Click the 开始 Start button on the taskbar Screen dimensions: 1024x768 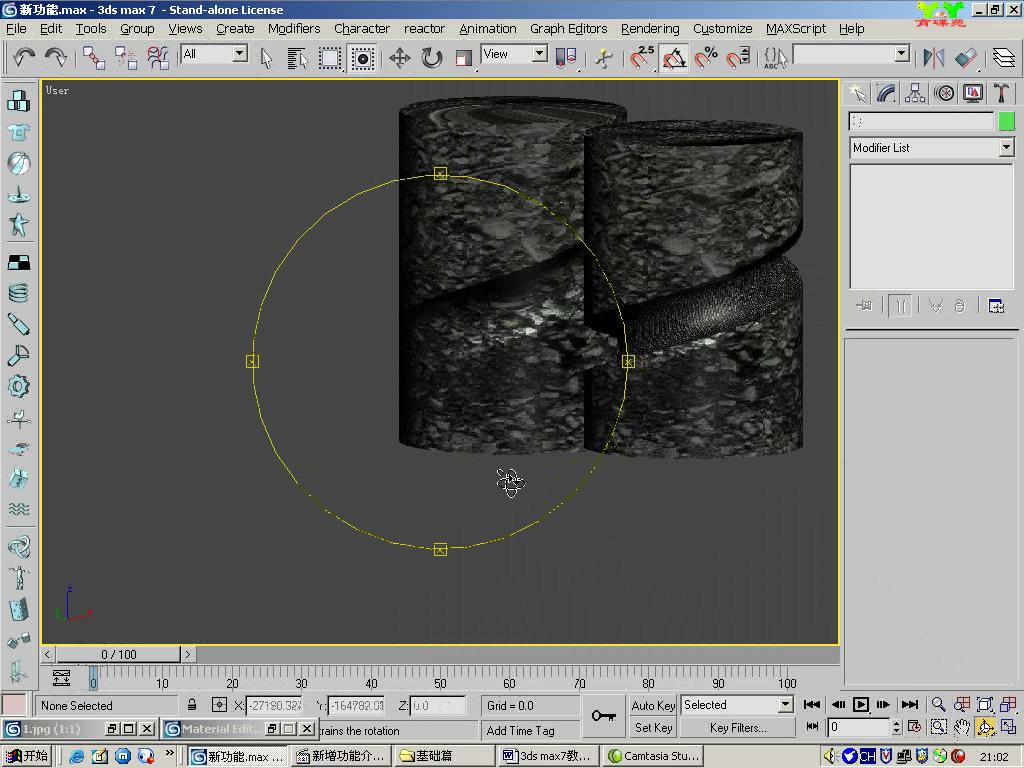pyautogui.click(x=26, y=756)
